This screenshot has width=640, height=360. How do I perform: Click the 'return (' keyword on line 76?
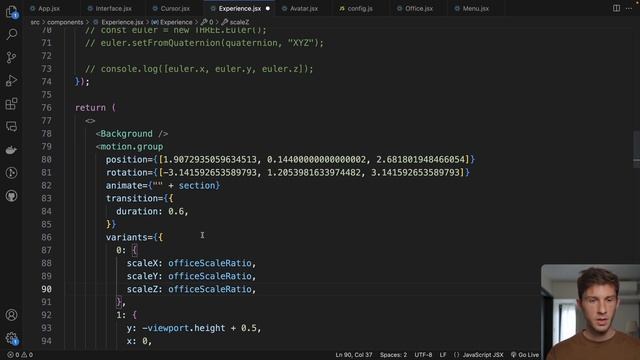point(96,108)
